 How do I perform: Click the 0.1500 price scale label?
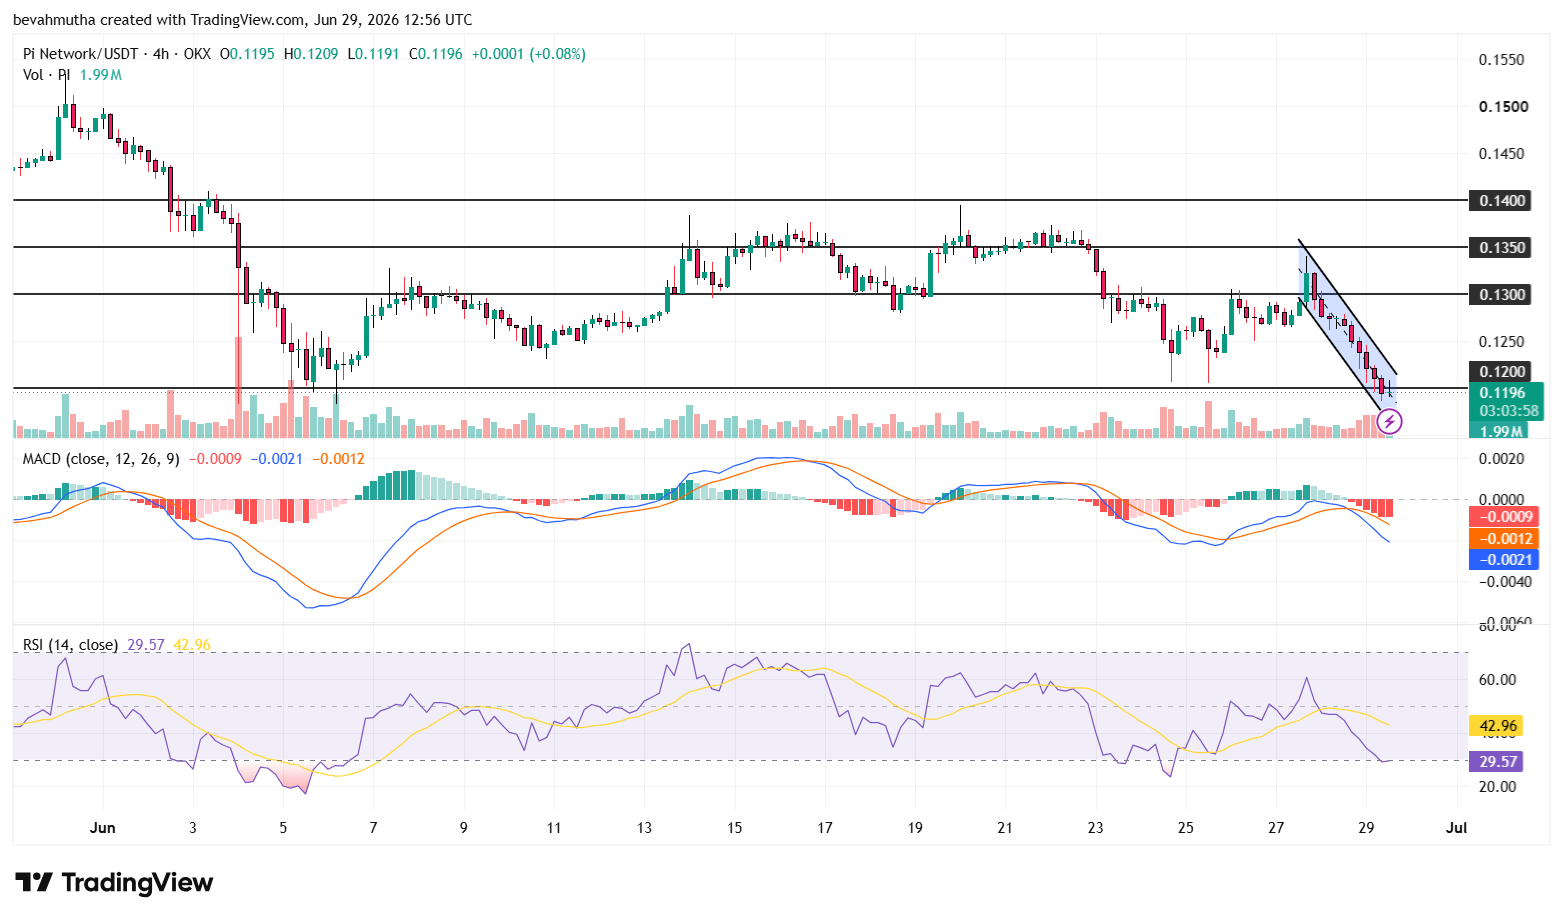point(1503,107)
